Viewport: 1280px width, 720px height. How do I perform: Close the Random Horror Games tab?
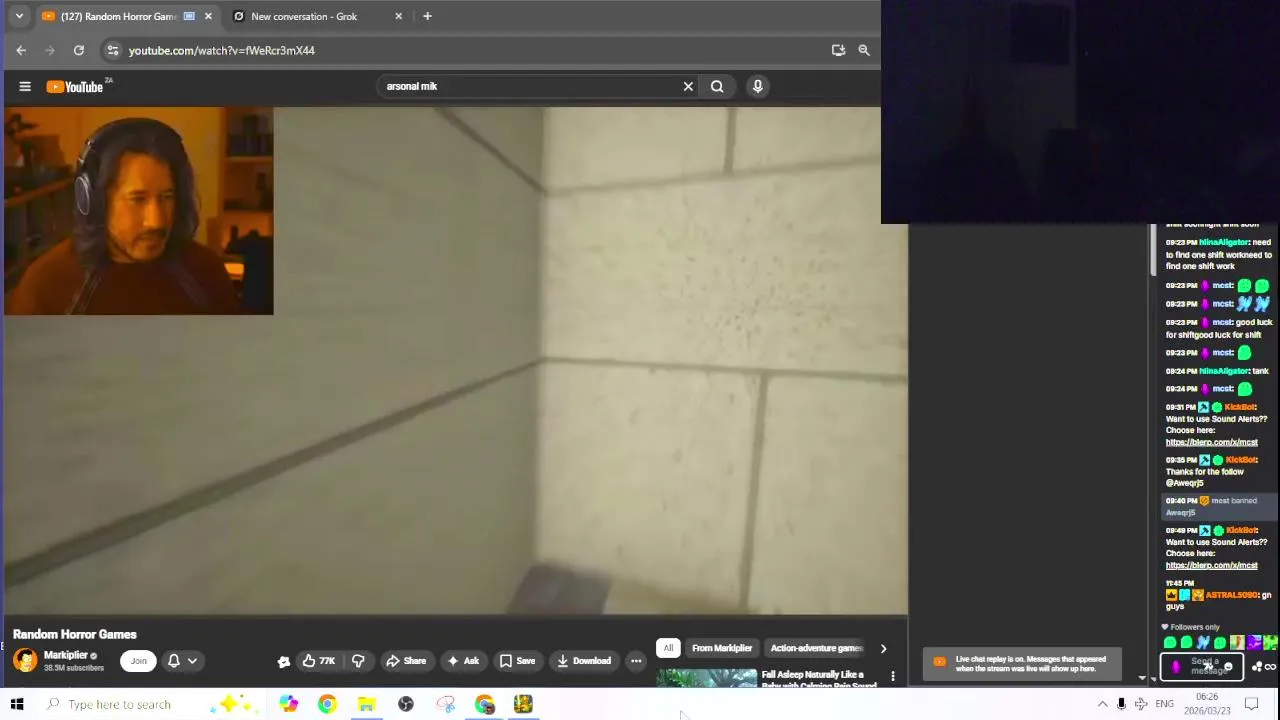[x=208, y=16]
